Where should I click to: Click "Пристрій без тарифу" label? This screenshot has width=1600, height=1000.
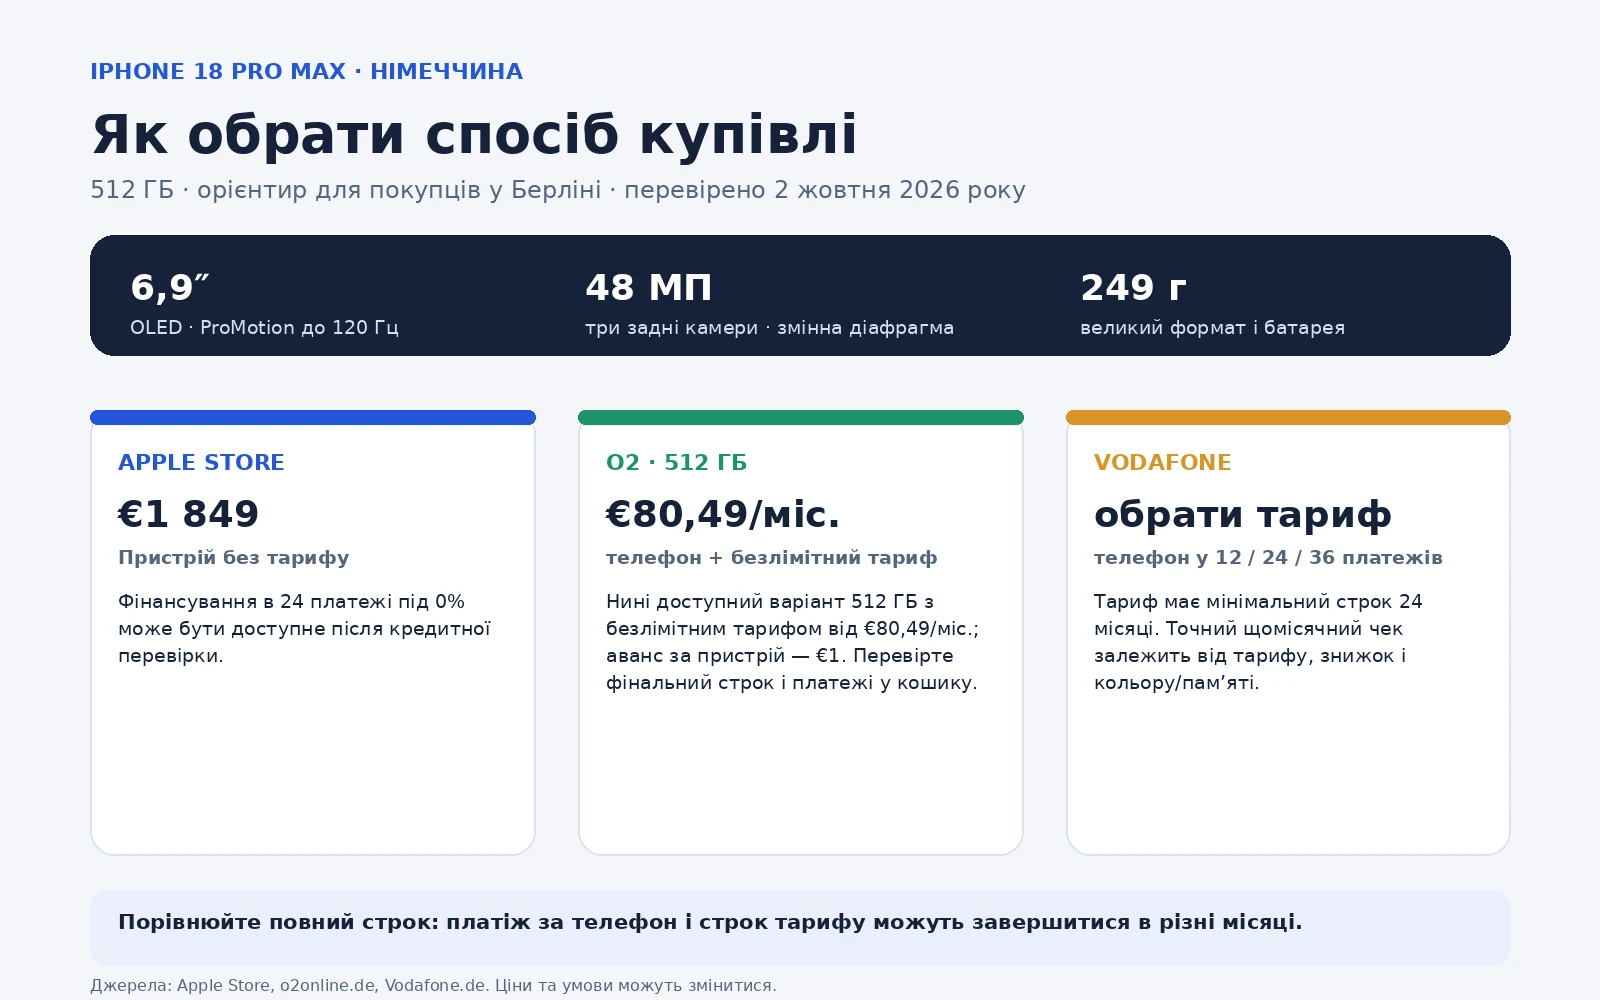[233, 558]
